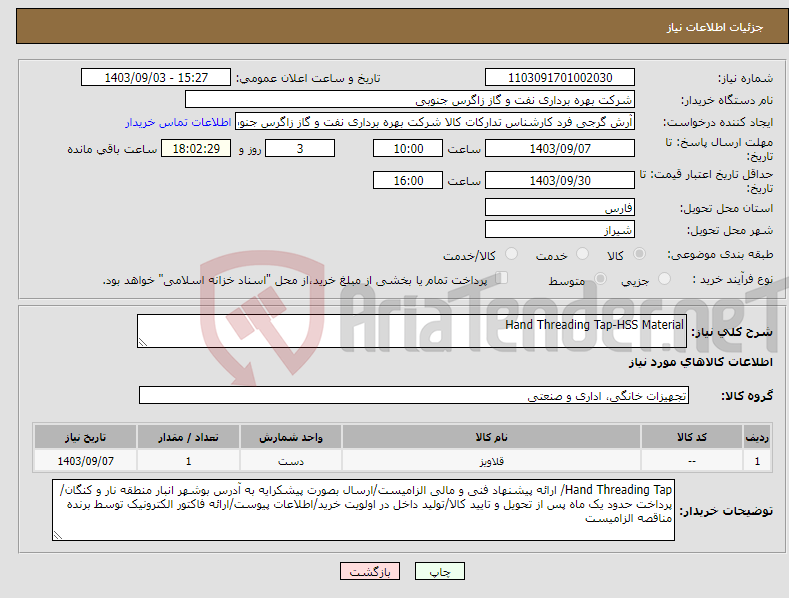
Task: Open the buyer contact information link
Action: click(178, 122)
